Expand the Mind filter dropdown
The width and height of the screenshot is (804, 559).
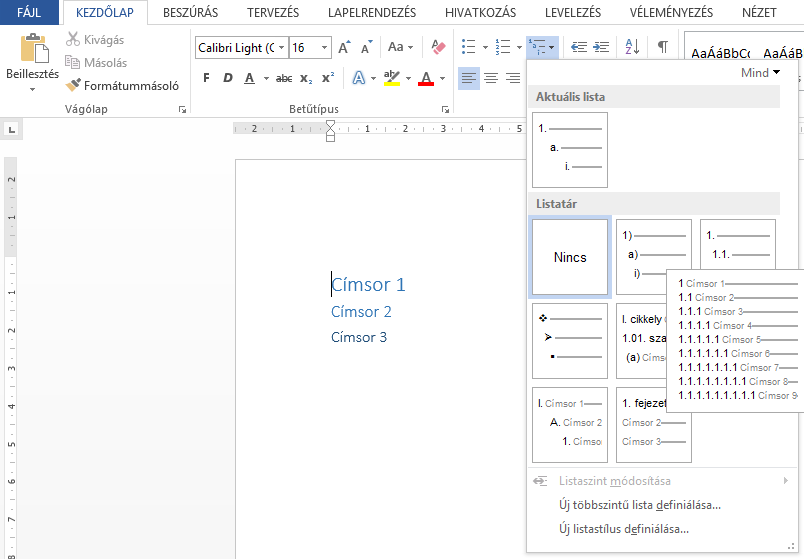point(761,73)
